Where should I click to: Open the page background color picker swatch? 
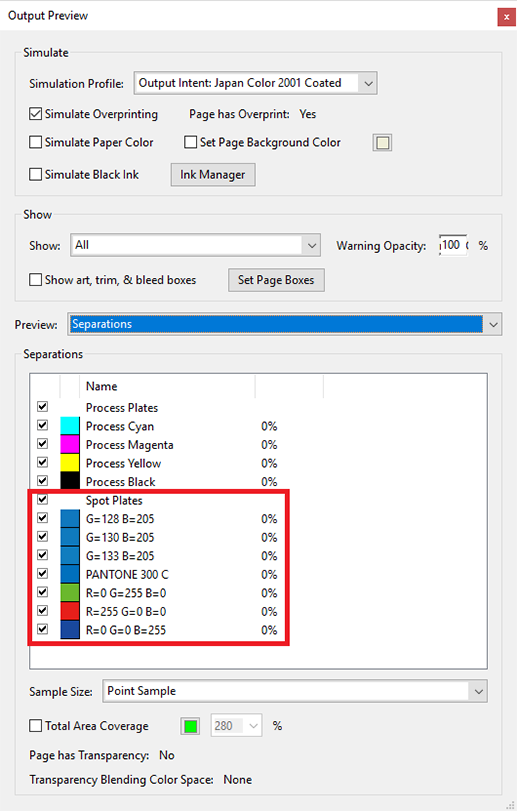click(382, 143)
